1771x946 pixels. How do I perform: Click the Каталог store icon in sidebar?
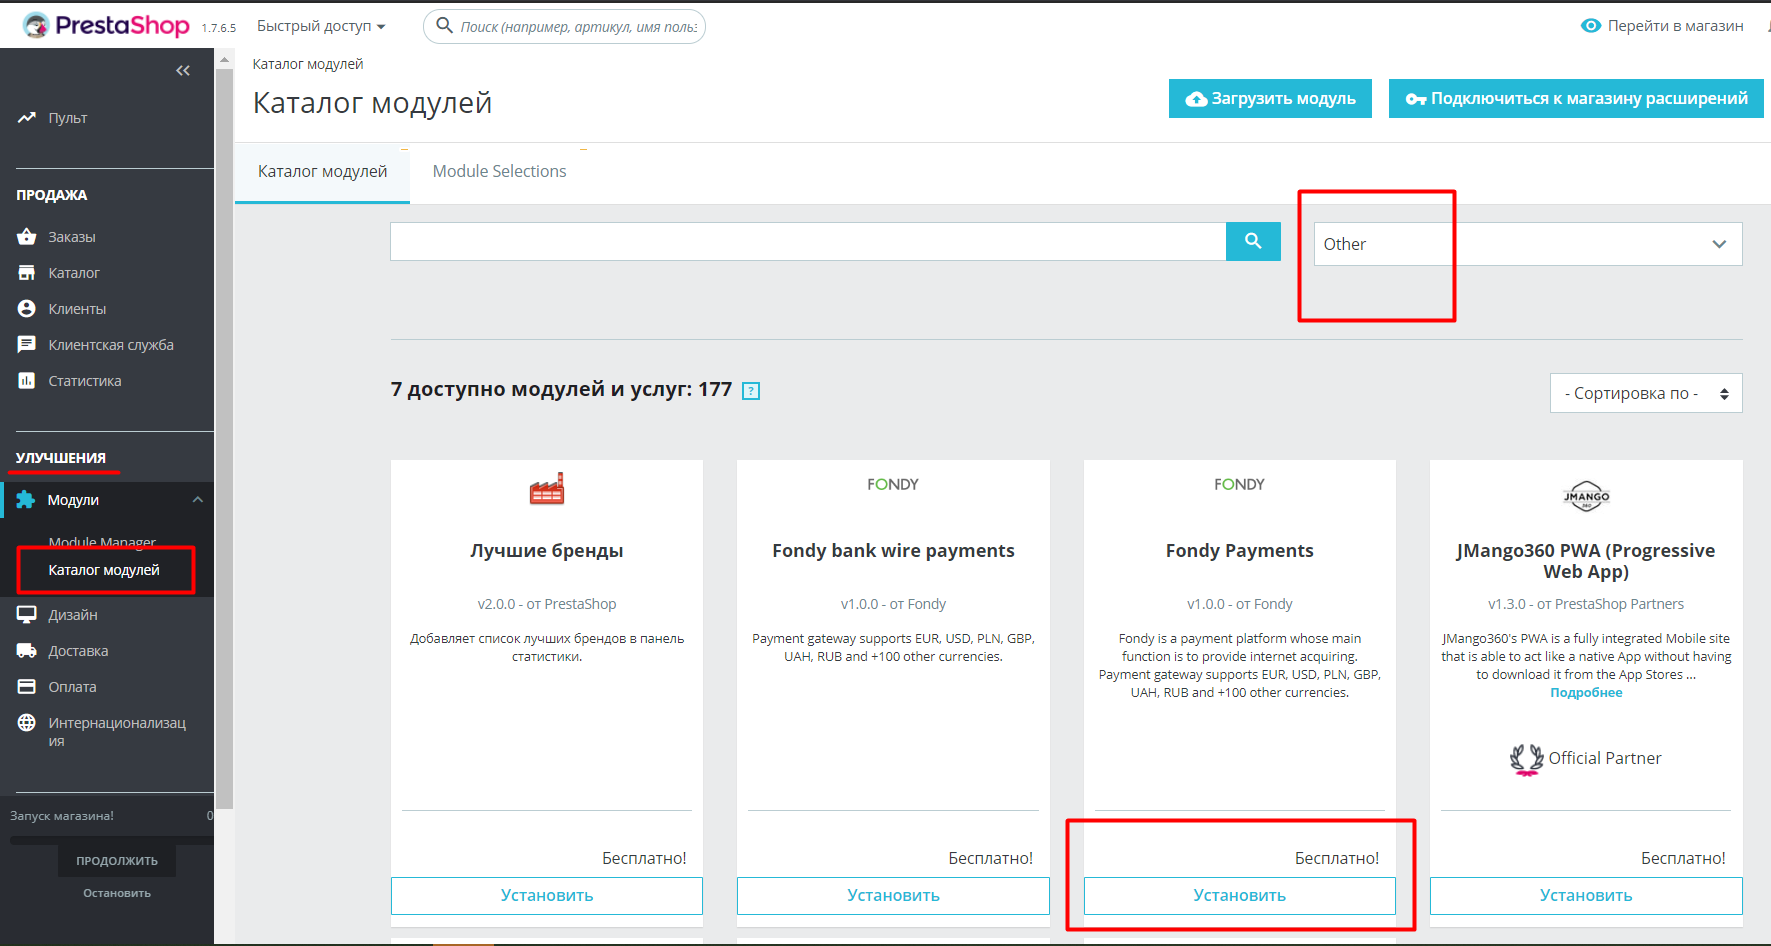(x=27, y=273)
